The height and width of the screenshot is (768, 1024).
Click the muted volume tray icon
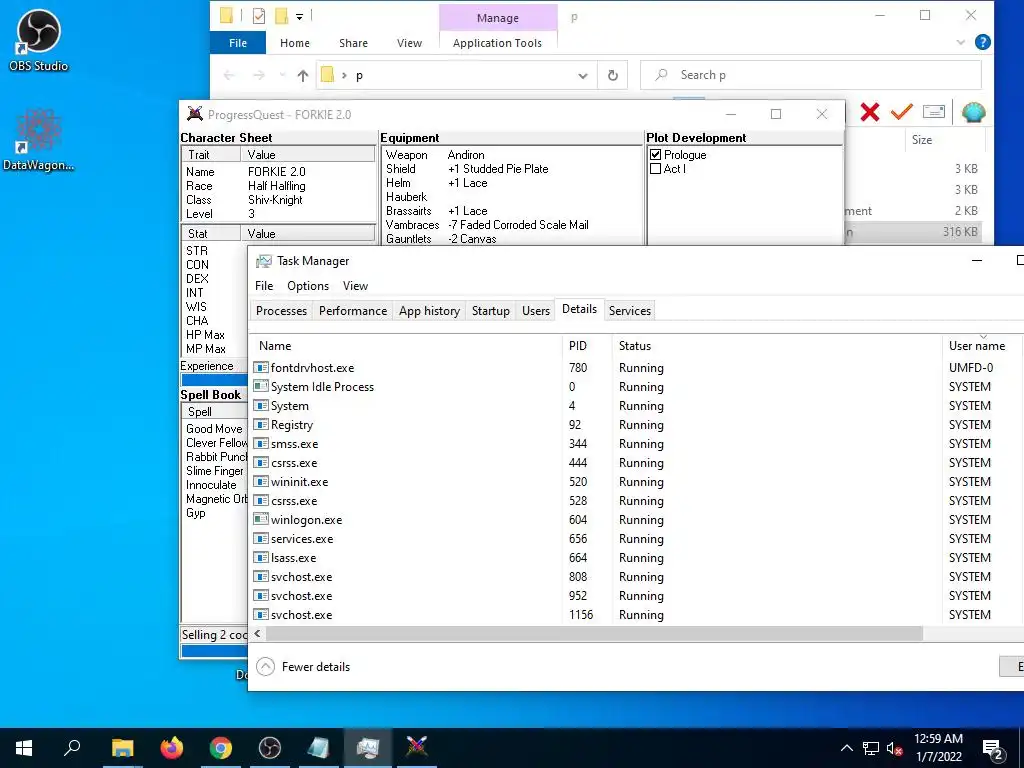(x=895, y=748)
